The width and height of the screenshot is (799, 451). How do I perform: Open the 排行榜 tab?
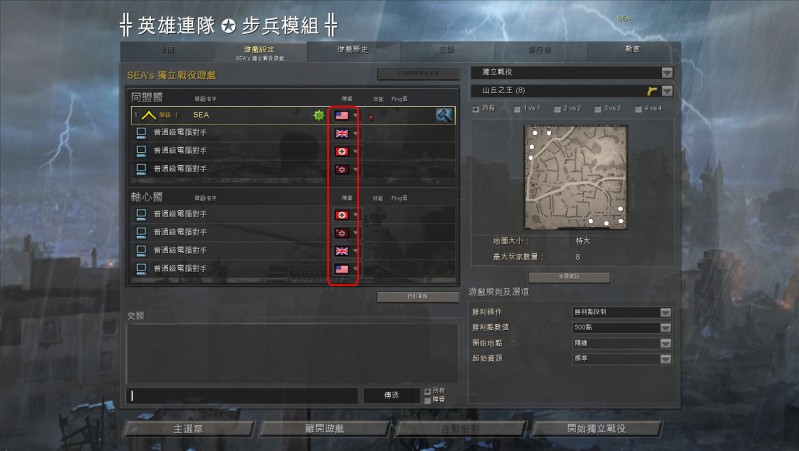[x=540, y=50]
